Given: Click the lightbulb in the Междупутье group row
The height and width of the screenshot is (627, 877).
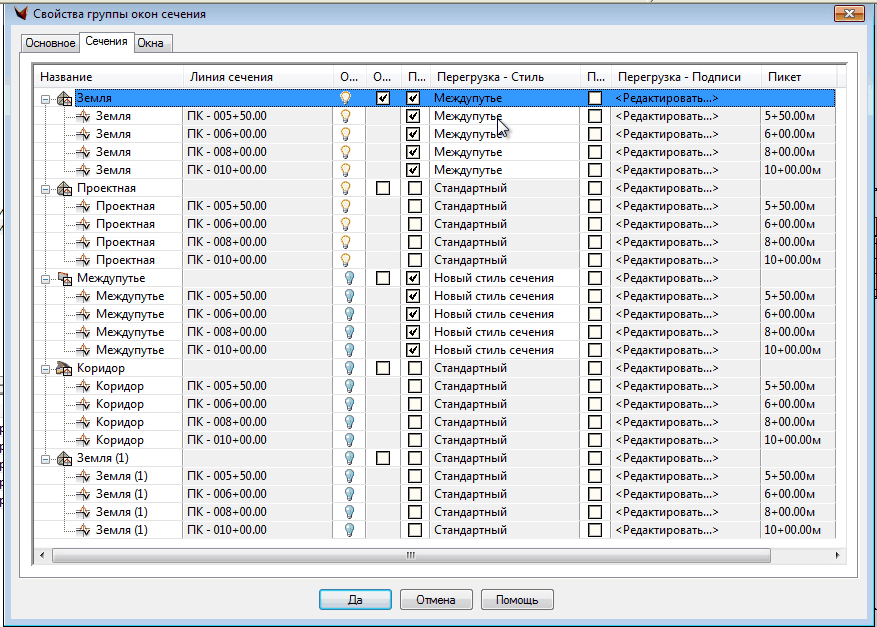Looking at the screenshot, I should click(348, 278).
